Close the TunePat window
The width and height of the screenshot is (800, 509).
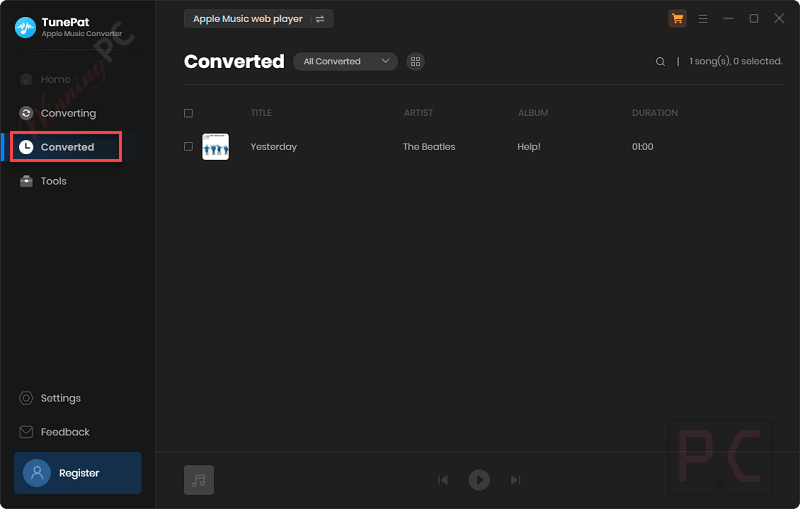pos(779,18)
